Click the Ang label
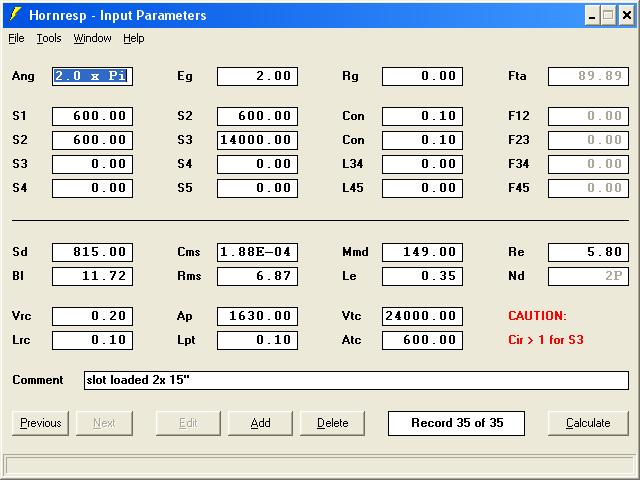 tap(23, 76)
